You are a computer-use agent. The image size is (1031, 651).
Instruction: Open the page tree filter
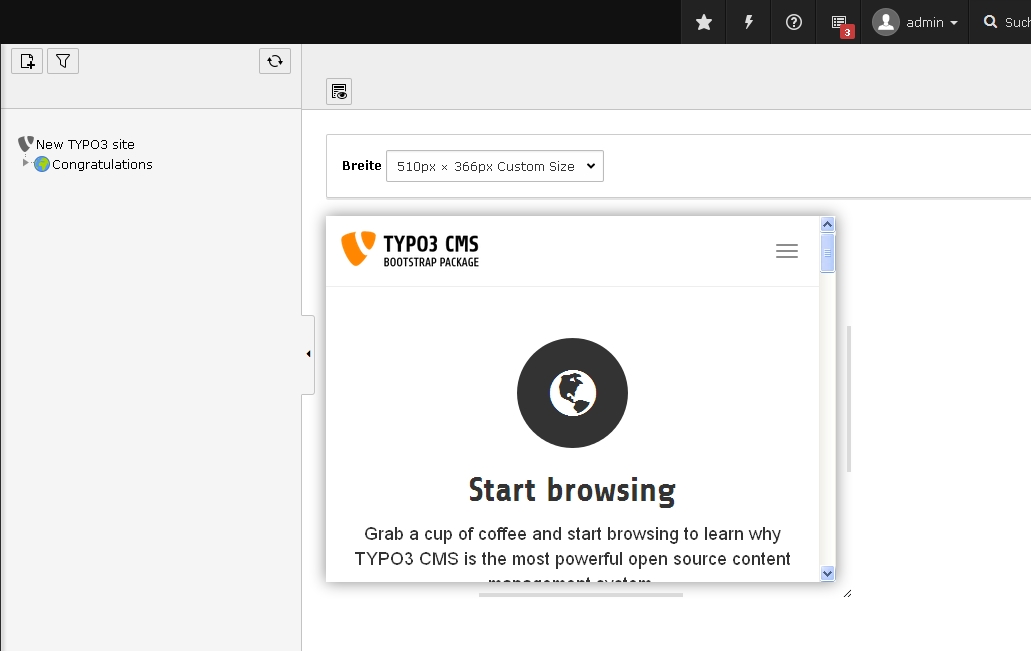63,61
